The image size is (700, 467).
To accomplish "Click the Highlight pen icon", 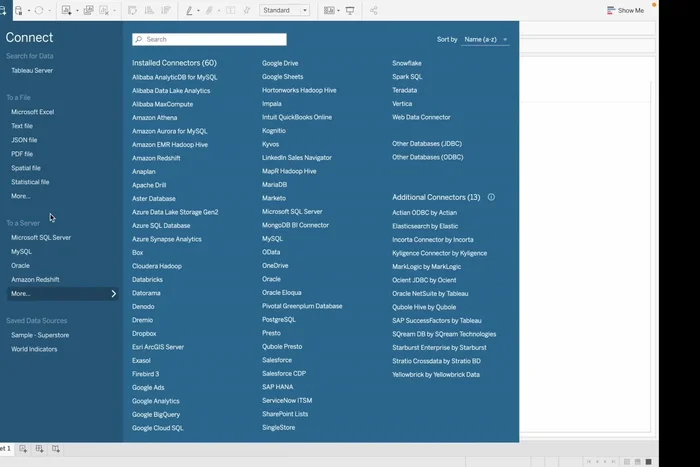I will (189, 10).
